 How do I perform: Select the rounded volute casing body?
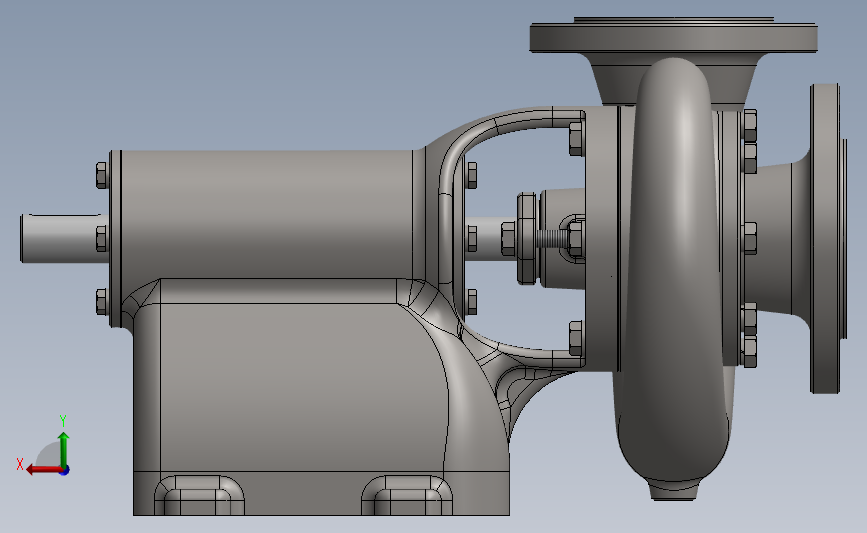(673, 271)
